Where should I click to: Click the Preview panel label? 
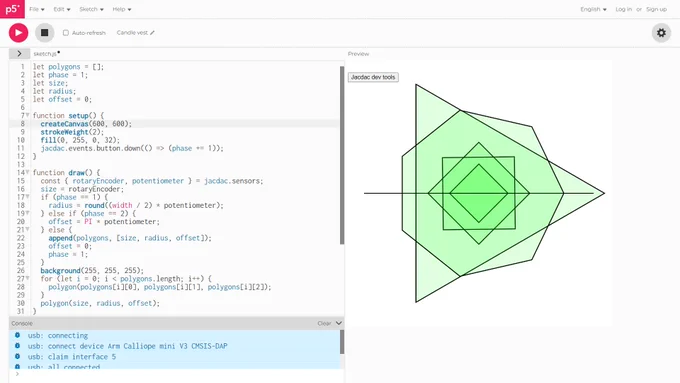(358, 54)
